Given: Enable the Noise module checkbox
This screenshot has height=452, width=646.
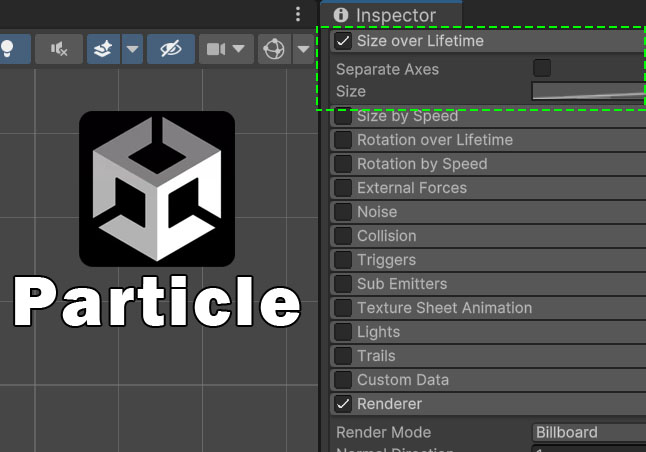Looking at the screenshot, I should [343, 212].
